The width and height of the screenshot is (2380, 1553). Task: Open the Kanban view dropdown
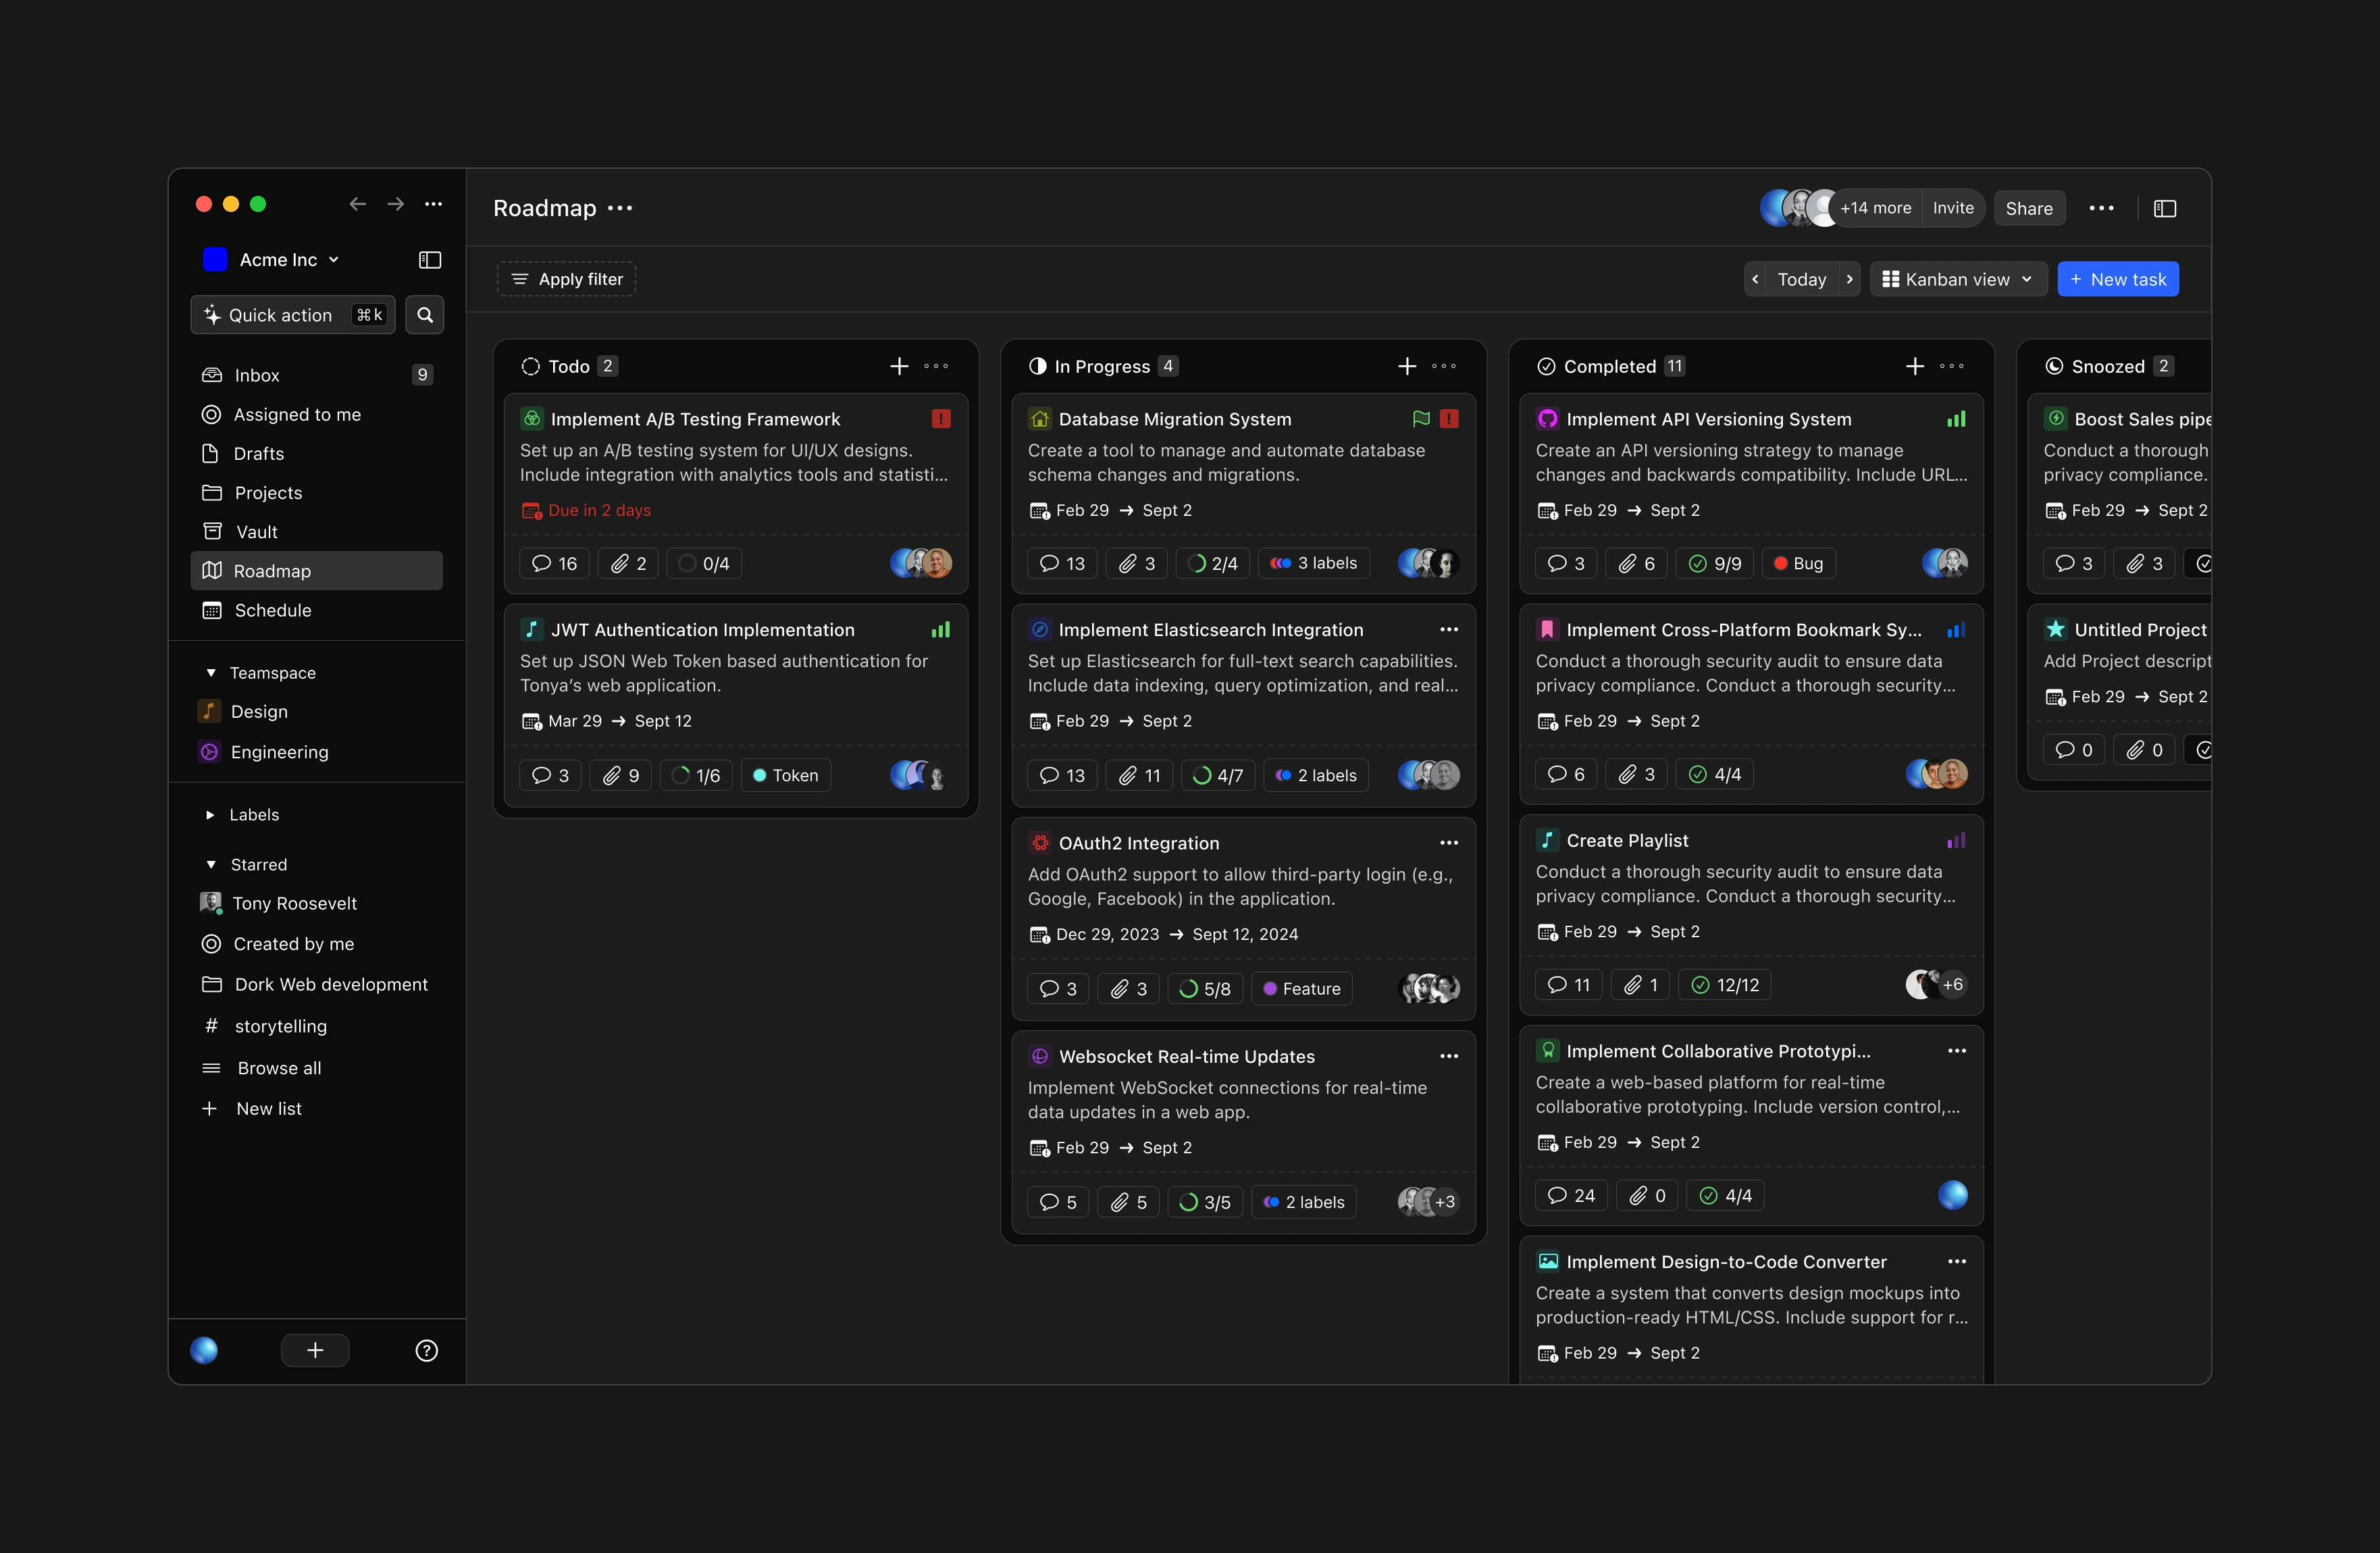[x=1957, y=279]
